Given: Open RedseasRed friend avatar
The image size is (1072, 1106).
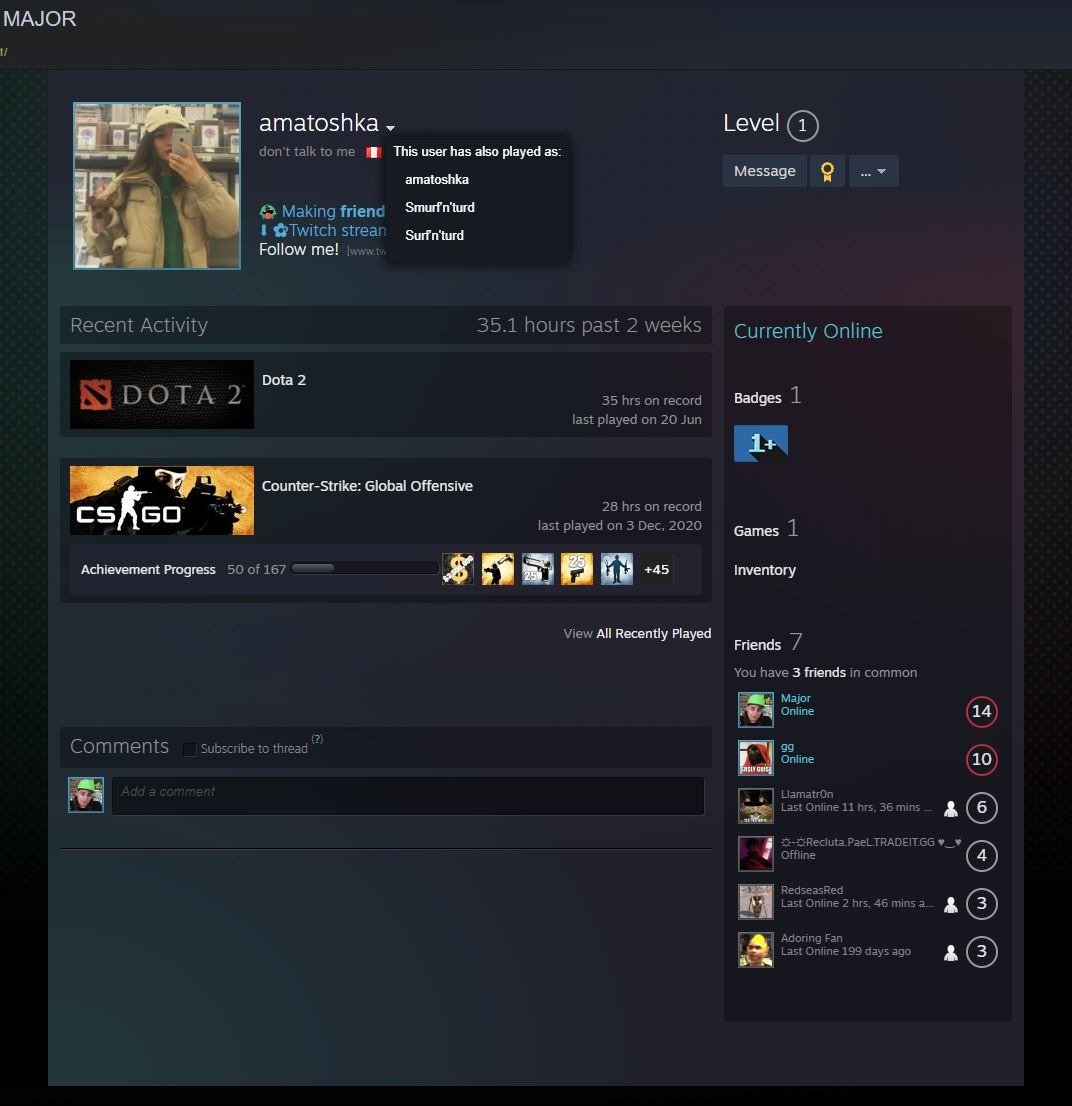Looking at the screenshot, I should (x=755, y=901).
